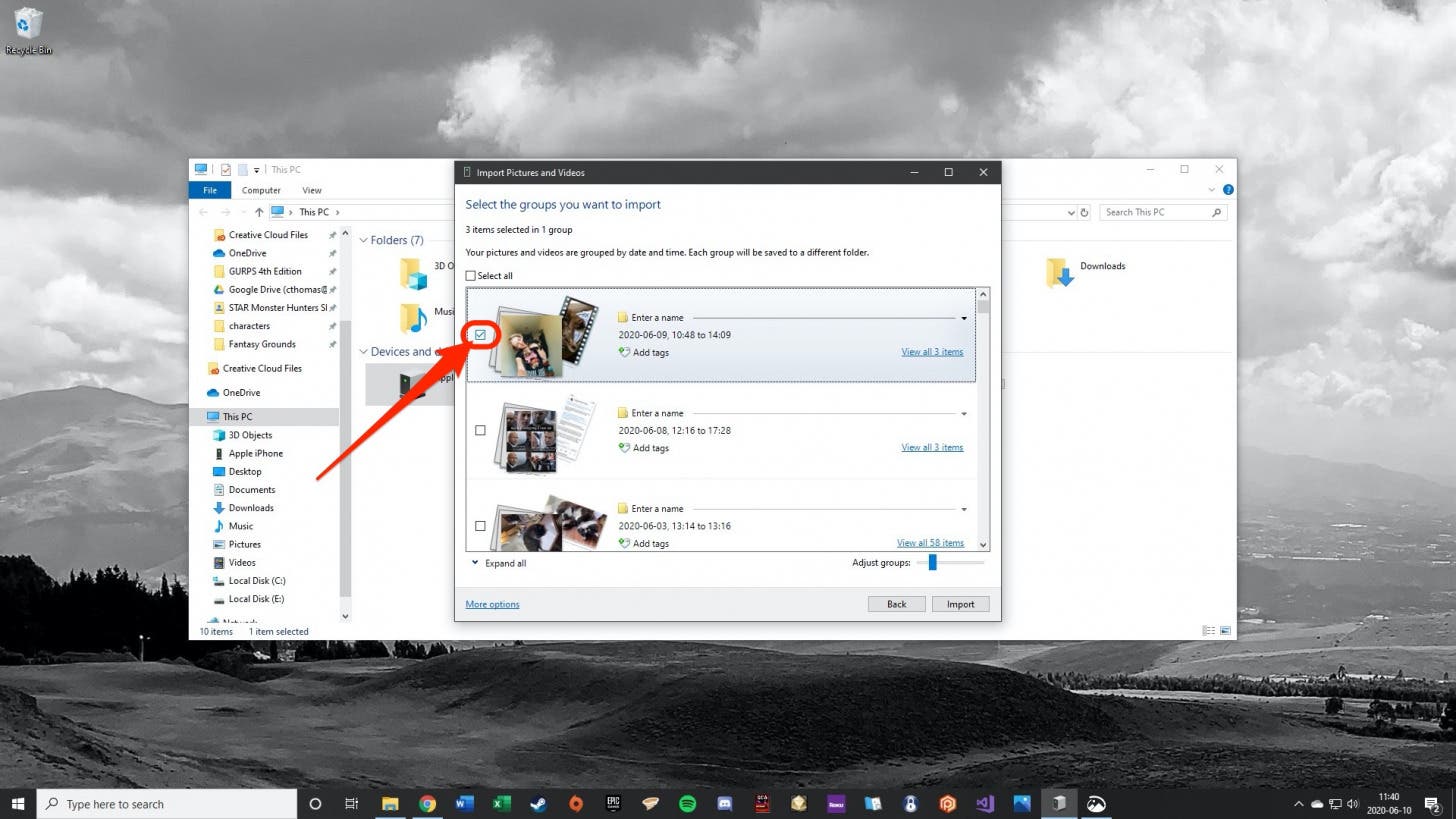Click the Import button
The height and width of the screenshot is (819, 1456).
(x=960, y=604)
